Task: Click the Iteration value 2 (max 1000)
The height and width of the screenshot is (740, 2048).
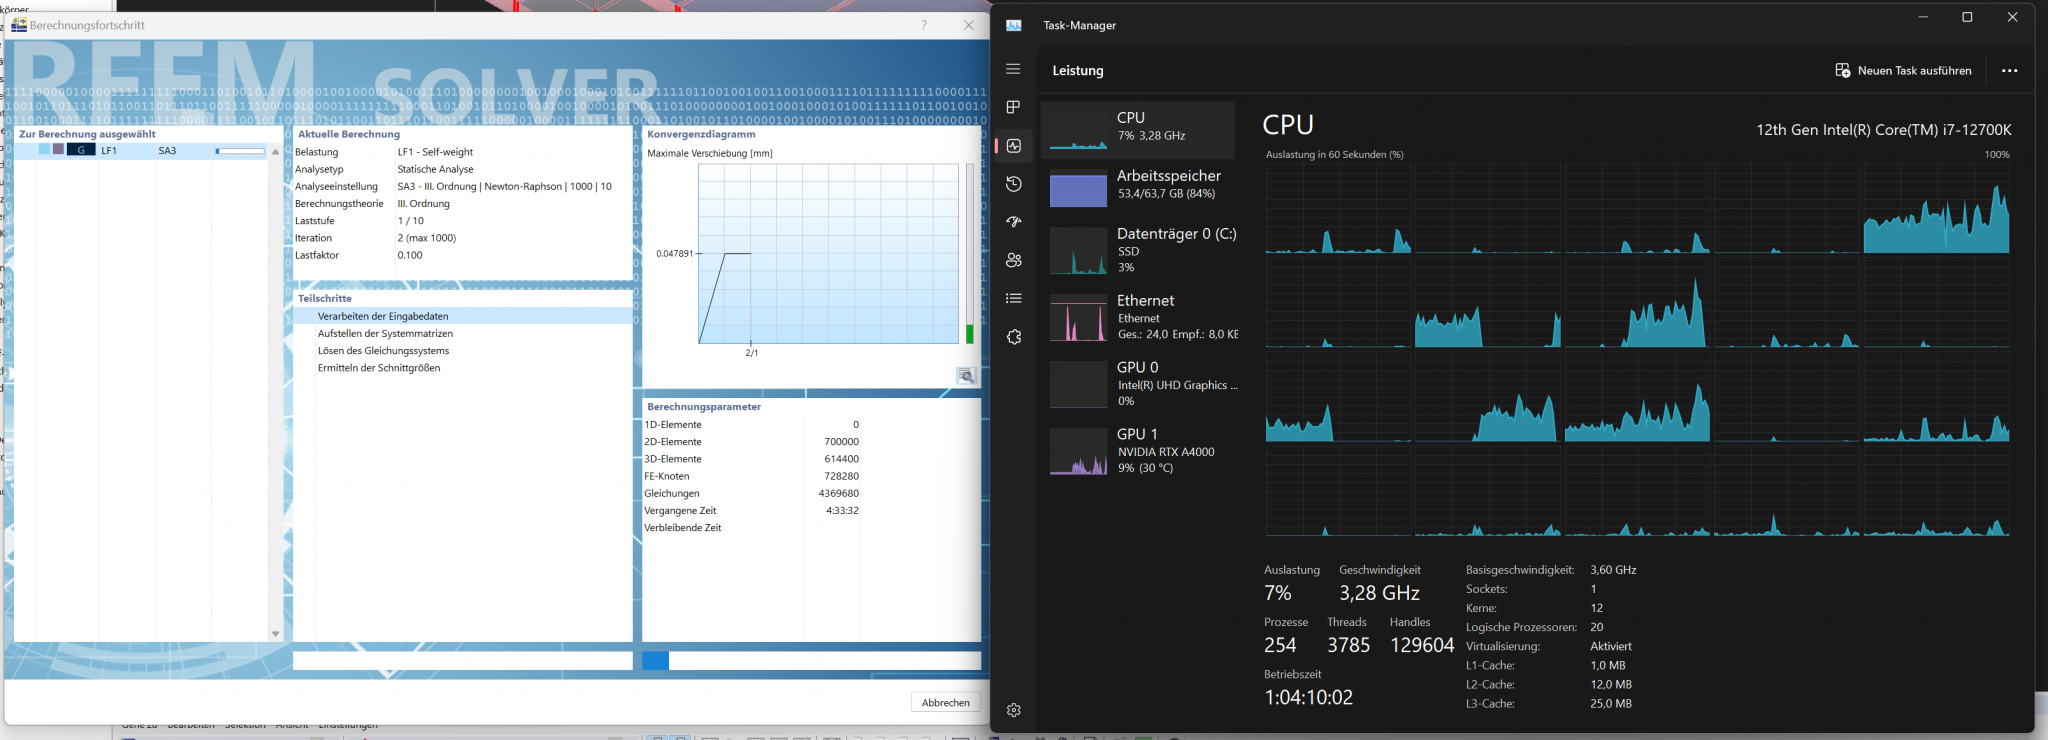Action: coord(426,238)
